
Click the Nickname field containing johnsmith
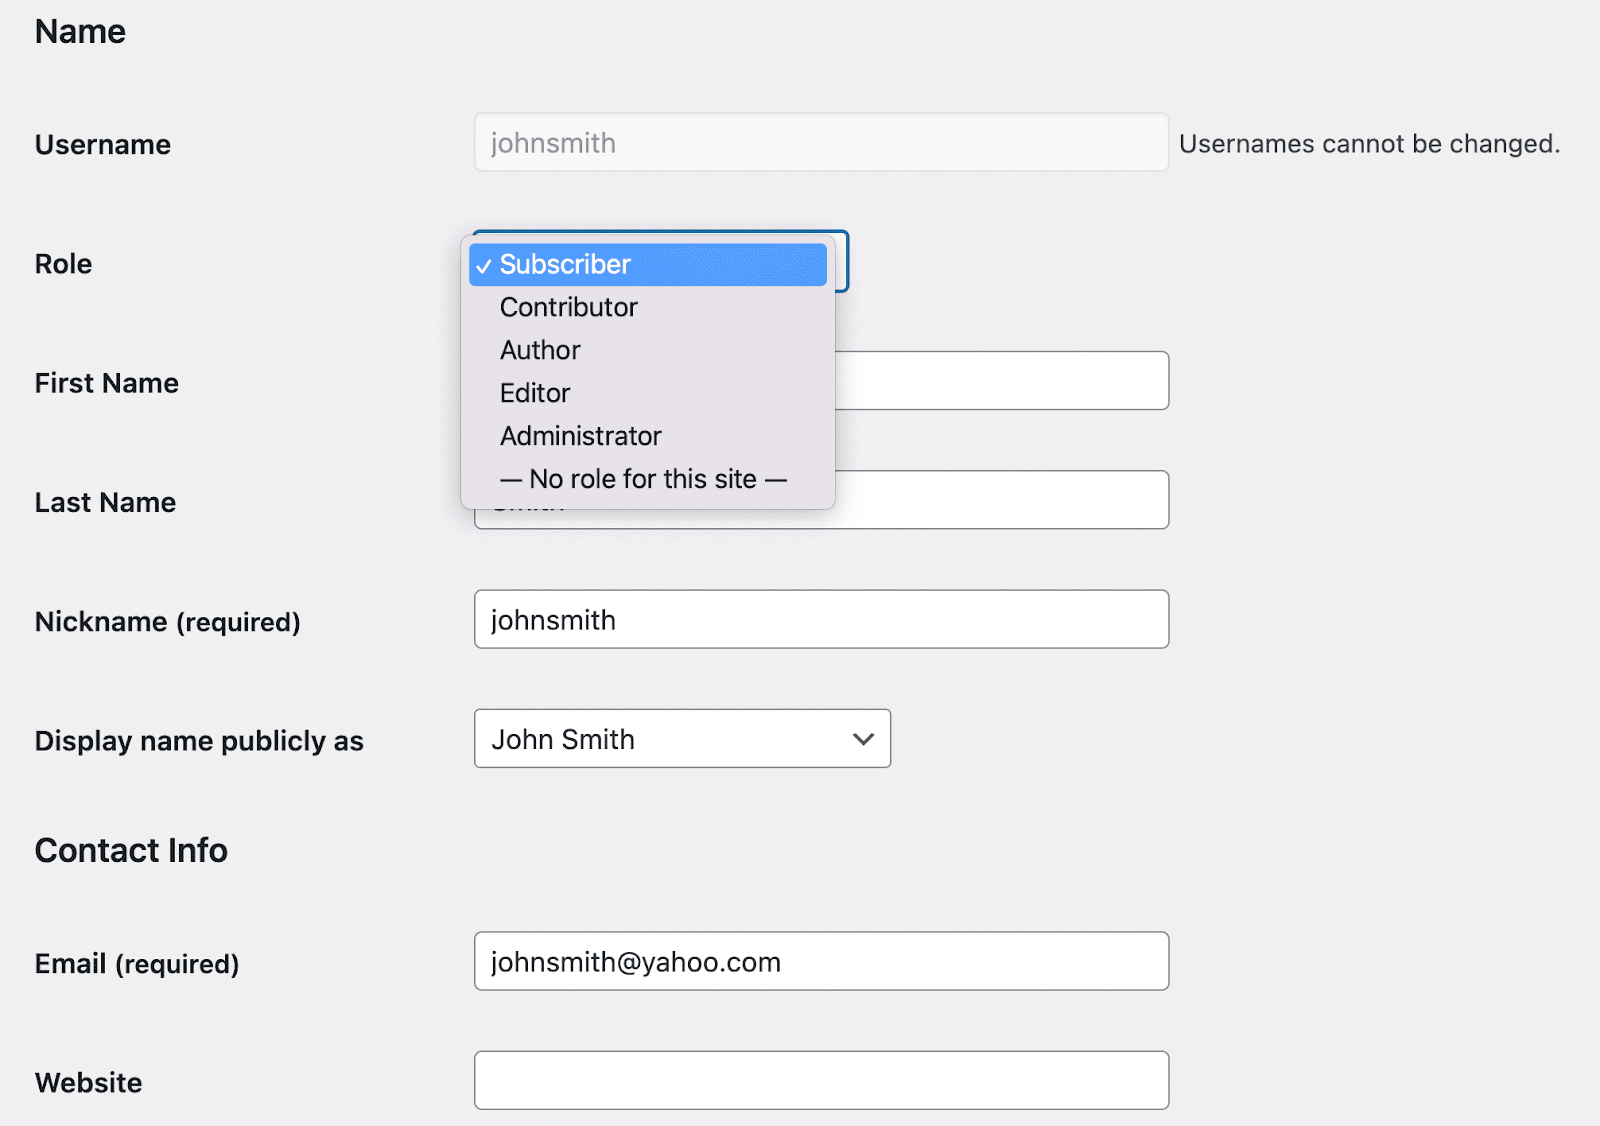[x=821, y=620]
